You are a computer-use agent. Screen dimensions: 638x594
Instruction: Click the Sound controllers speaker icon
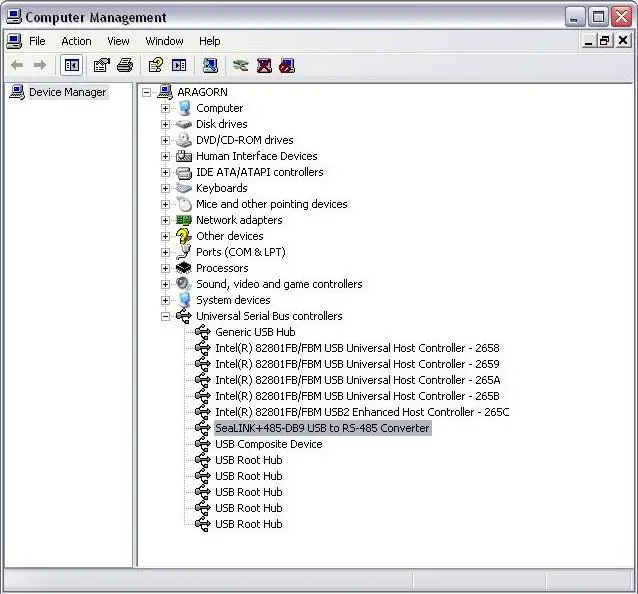[x=184, y=284]
